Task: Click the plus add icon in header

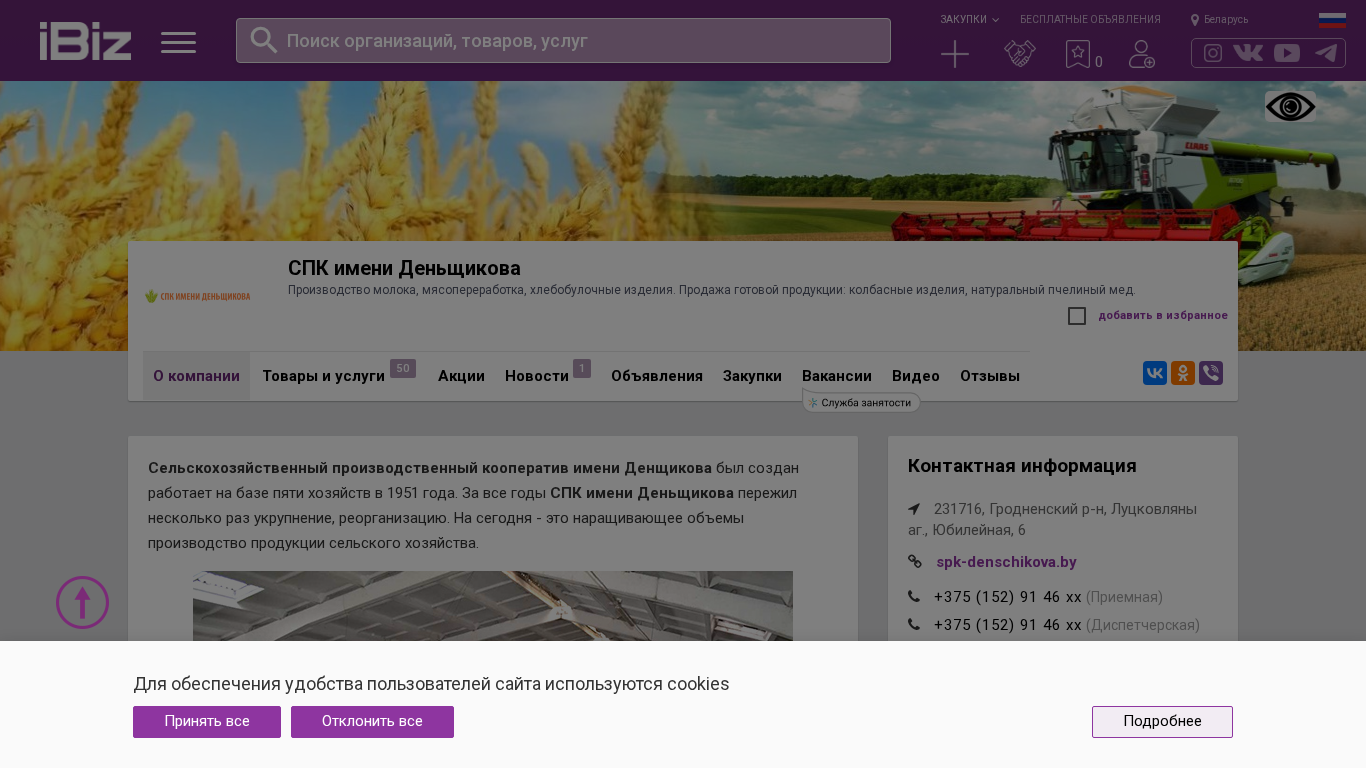Action: (955, 54)
